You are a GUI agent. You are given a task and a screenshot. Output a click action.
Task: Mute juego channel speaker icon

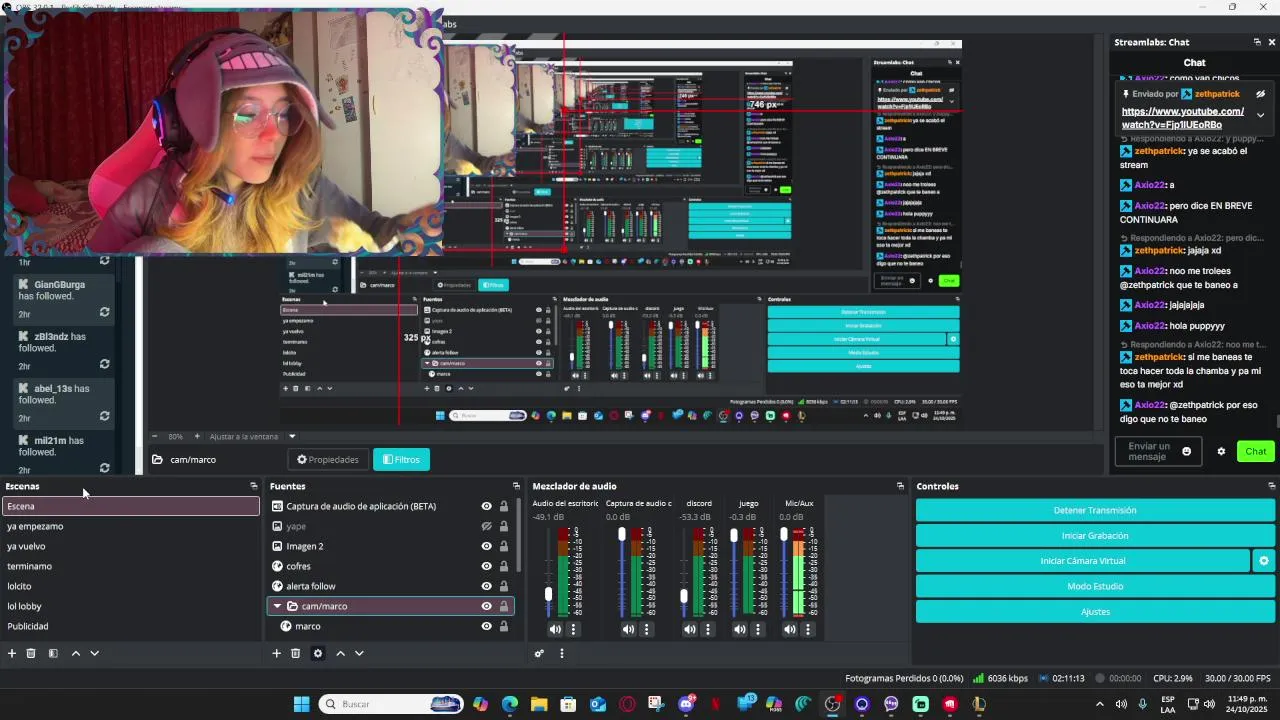tap(740, 629)
